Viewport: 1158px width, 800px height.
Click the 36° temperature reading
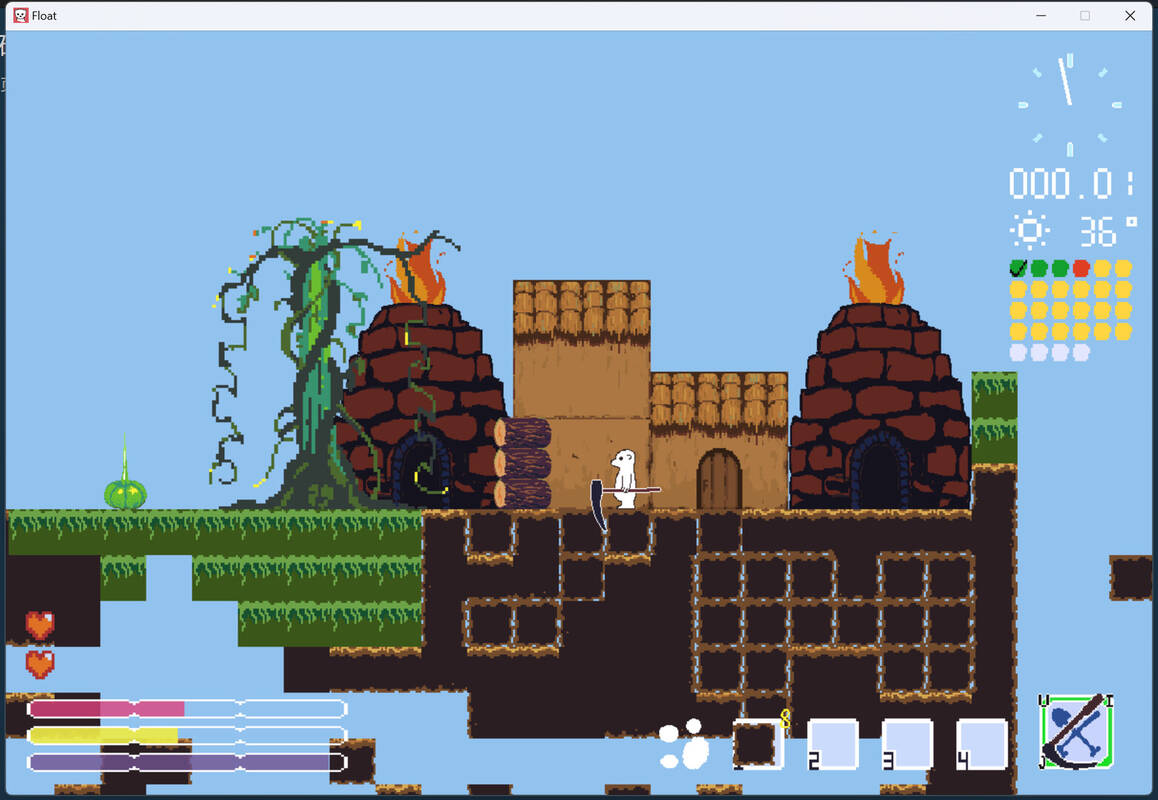click(x=1108, y=231)
